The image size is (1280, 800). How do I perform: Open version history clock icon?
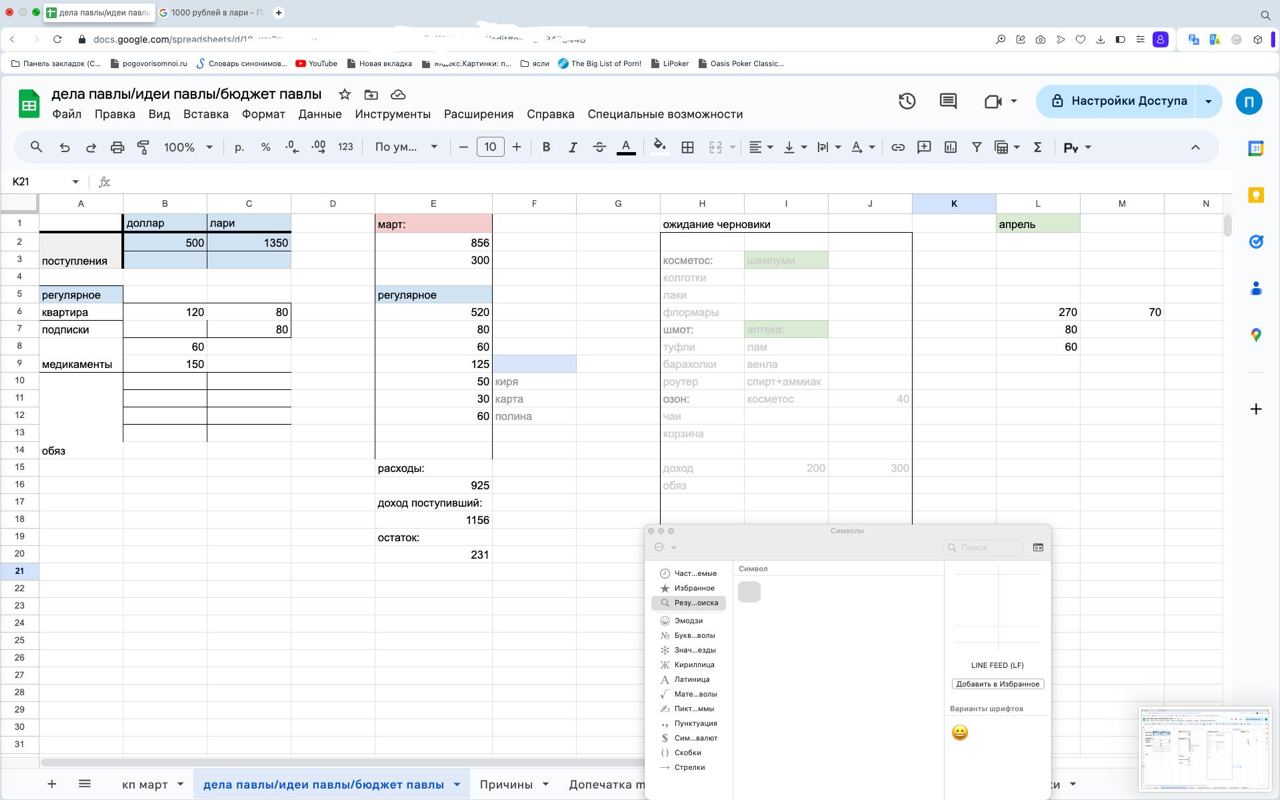(x=907, y=101)
